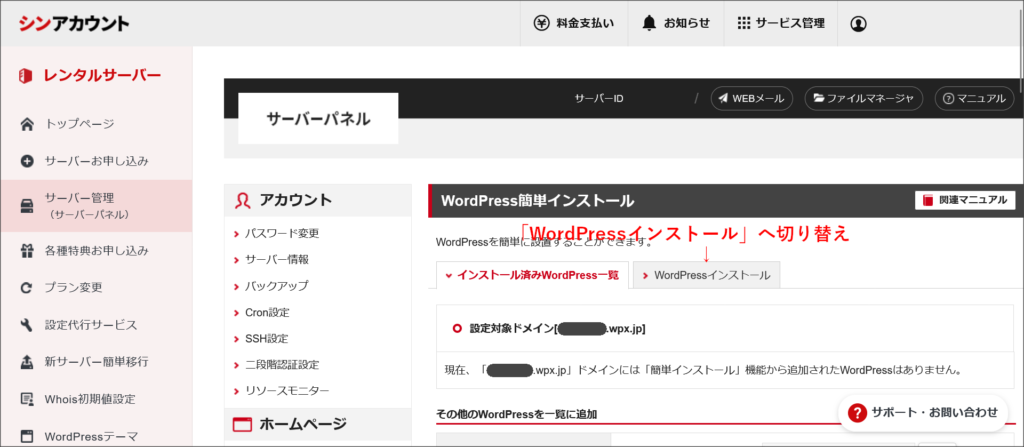Screen dimensions: 1024x447
Task: Open 各種特典お申し込み in sidebar
Action: pyautogui.click(x=96, y=250)
